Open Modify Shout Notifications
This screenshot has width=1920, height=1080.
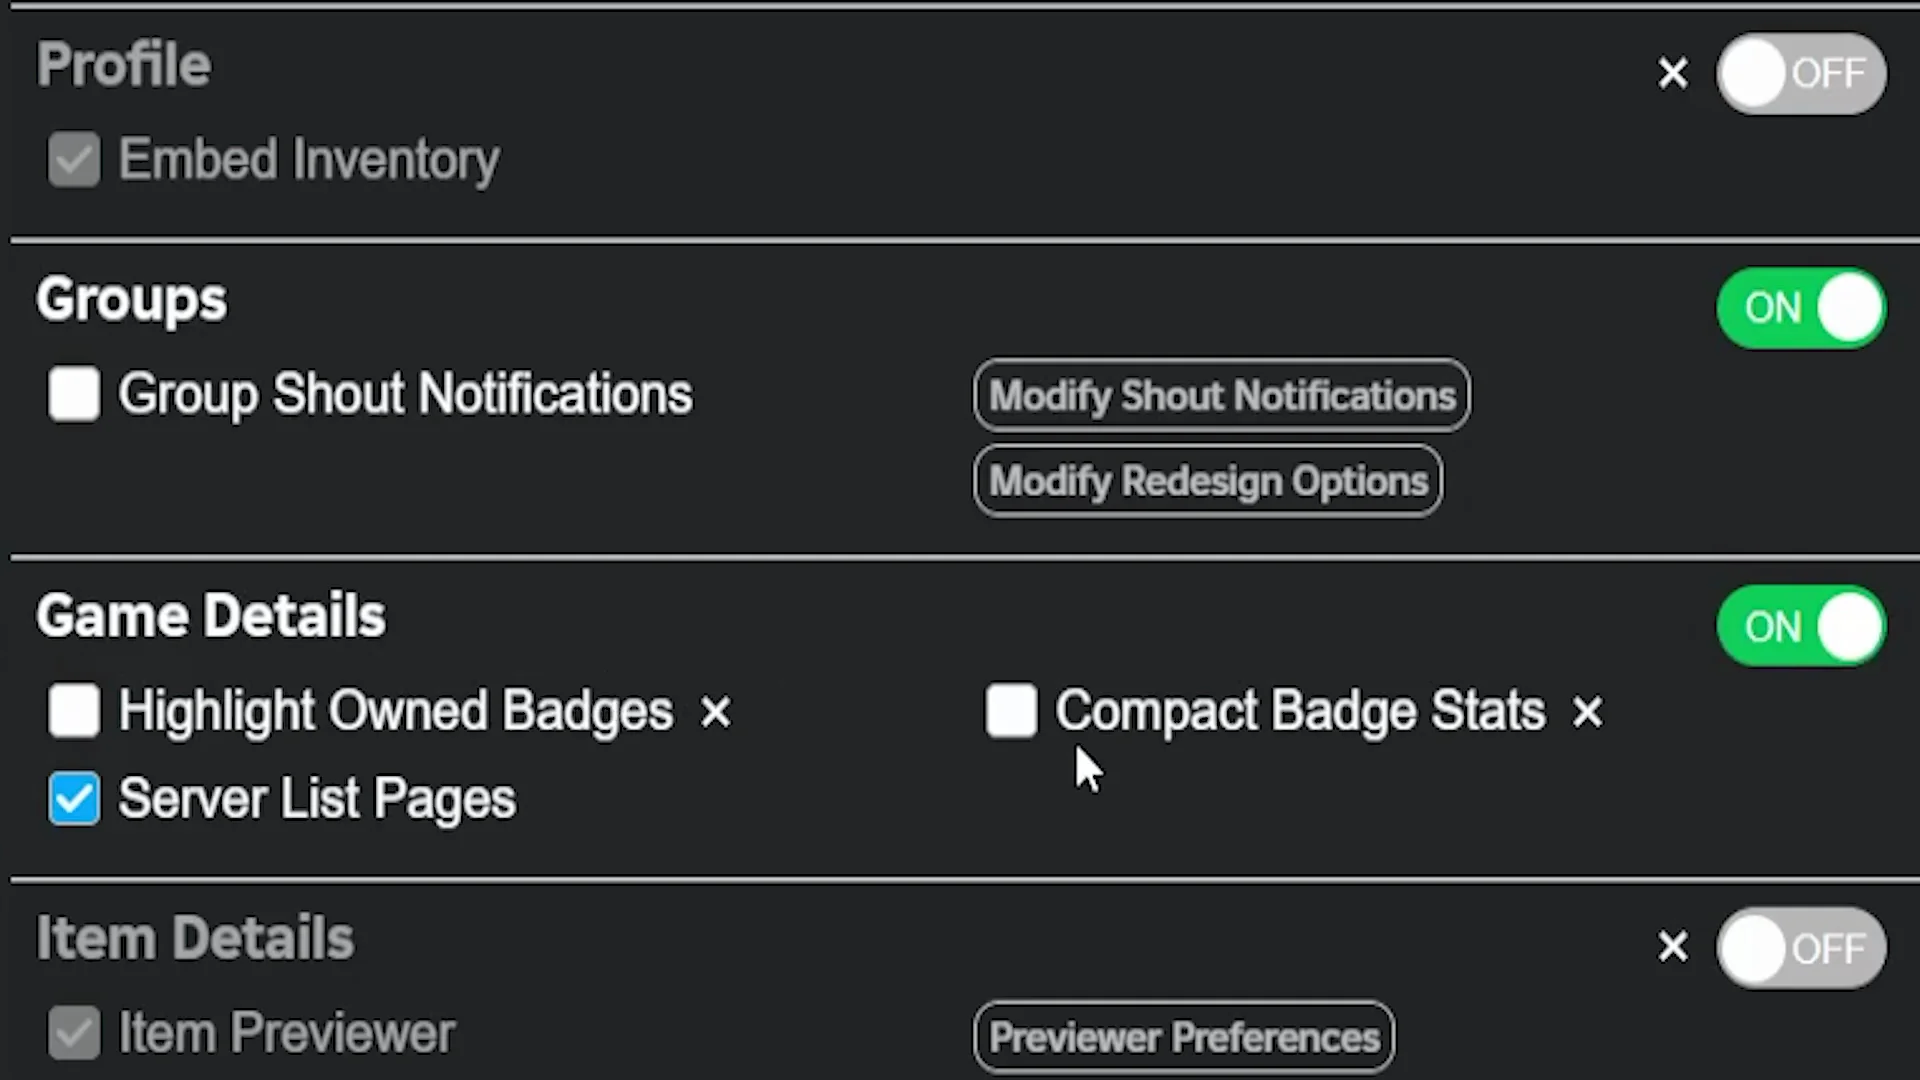tap(1221, 395)
